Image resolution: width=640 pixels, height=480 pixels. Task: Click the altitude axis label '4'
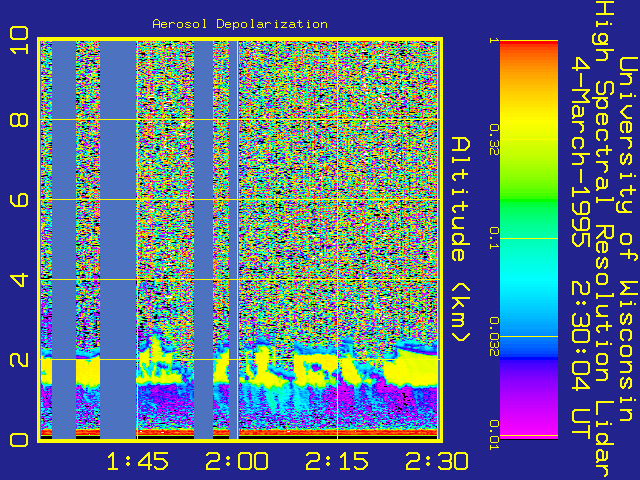click(19, 280)
